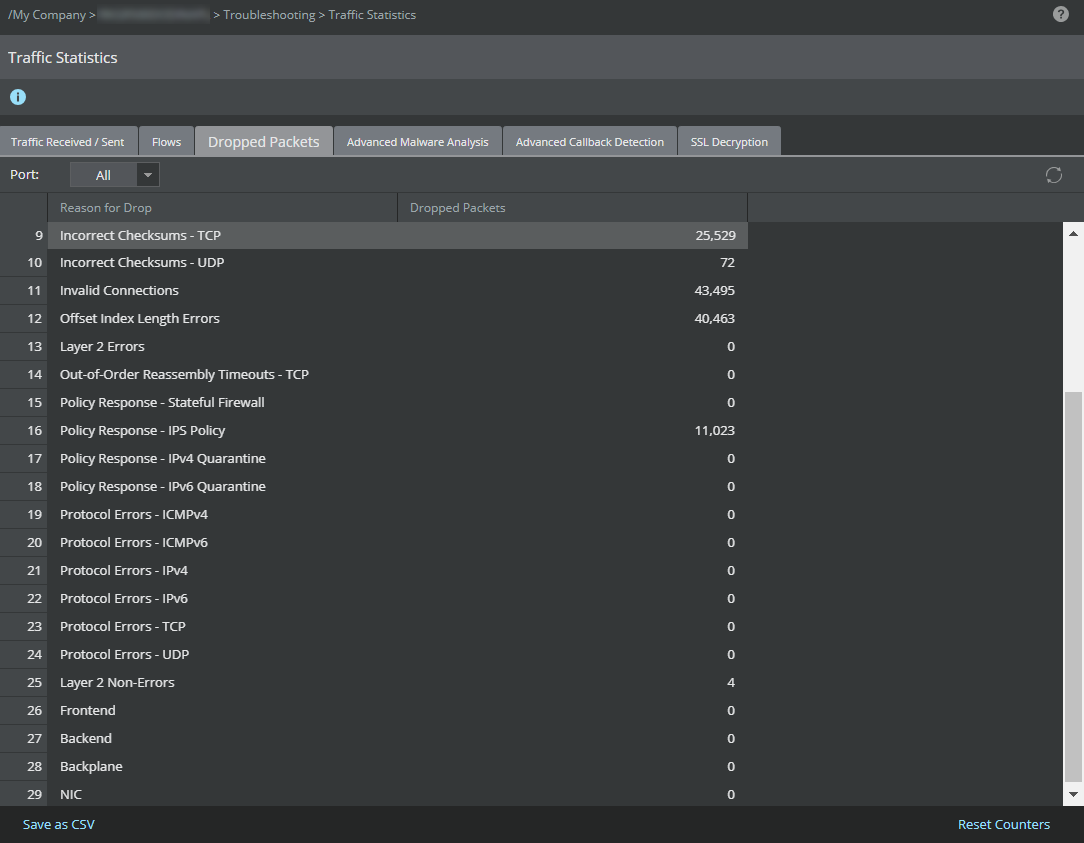Select the Dropped Packets tab
The height and width of the screenshot is (843, 1084).
pyautogui.click(x=264, y=142)
